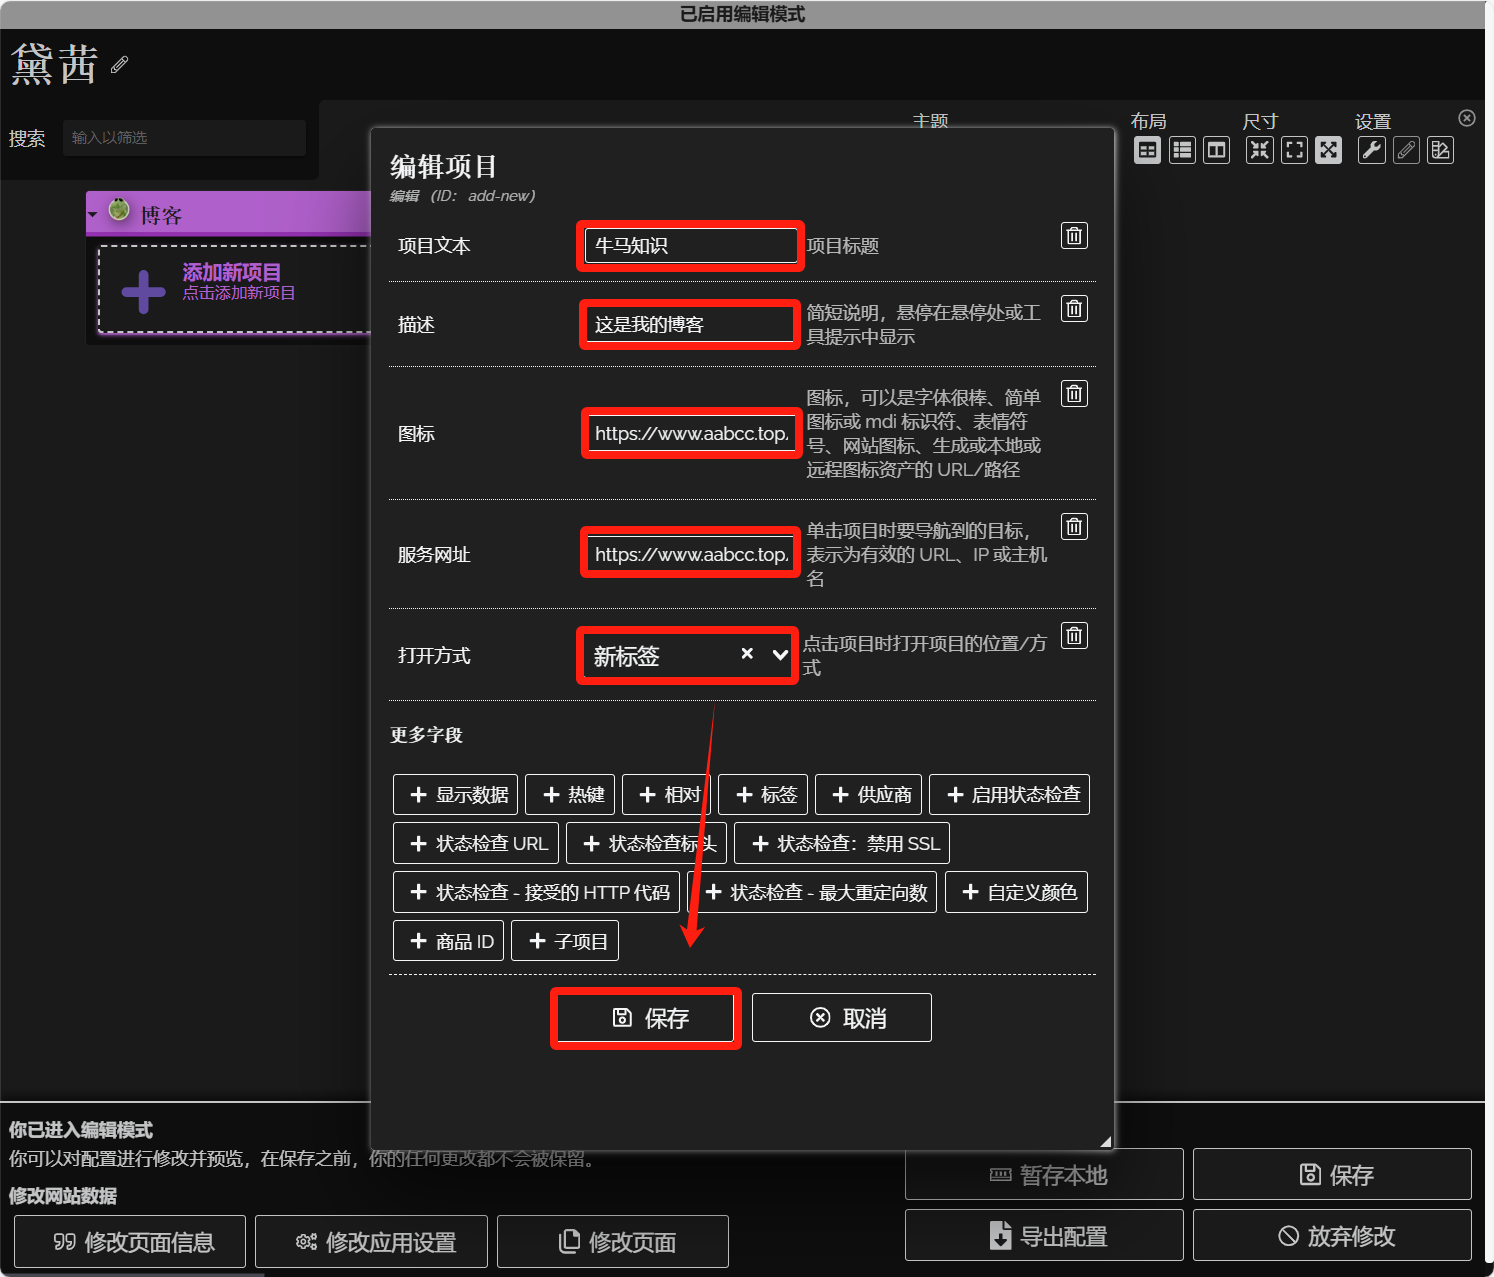Toggle the large item size option
The width and height of the screenshot is (1494, 1277).
click(x=1328, y=151)
